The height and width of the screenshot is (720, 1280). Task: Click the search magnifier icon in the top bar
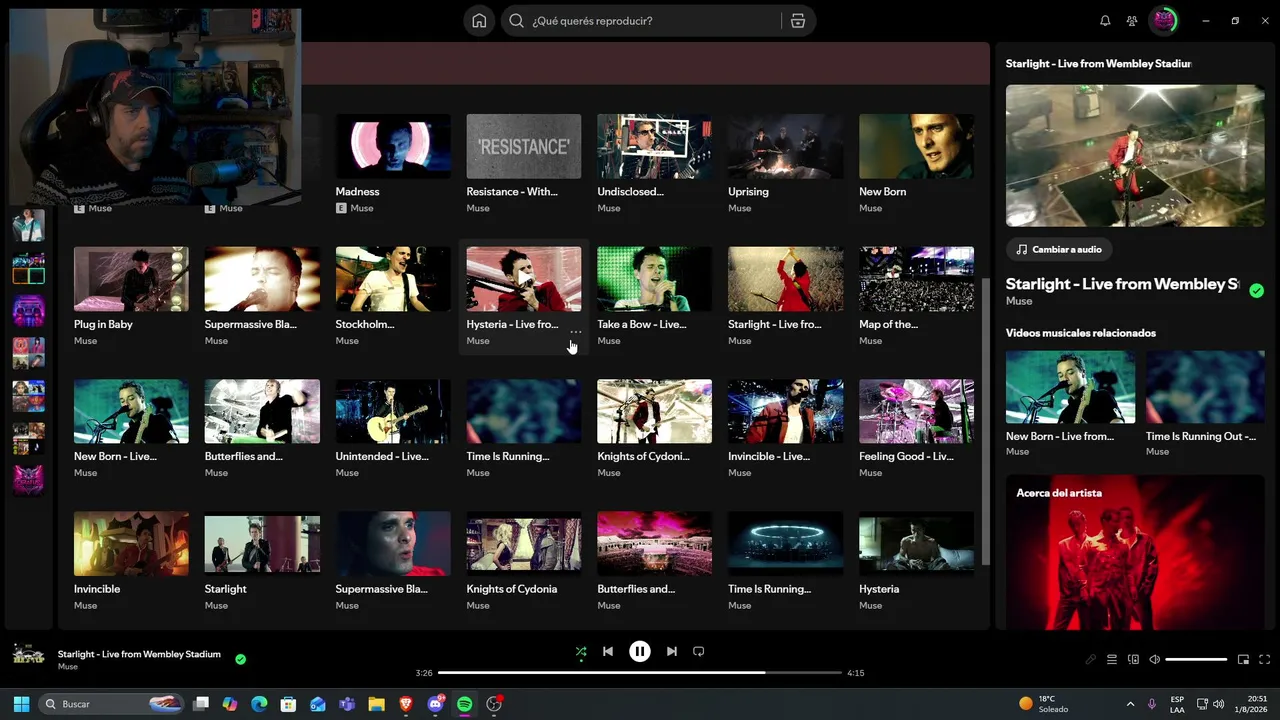(x=516, y=21)
